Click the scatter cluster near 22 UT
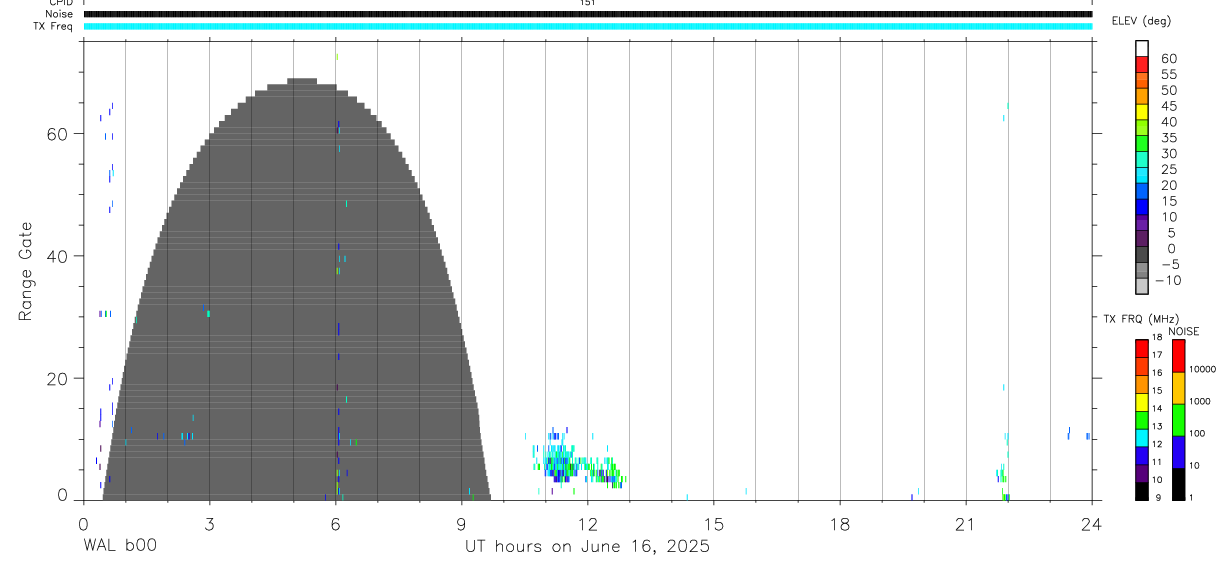 pyautogui.click(x=1005, y=470)
